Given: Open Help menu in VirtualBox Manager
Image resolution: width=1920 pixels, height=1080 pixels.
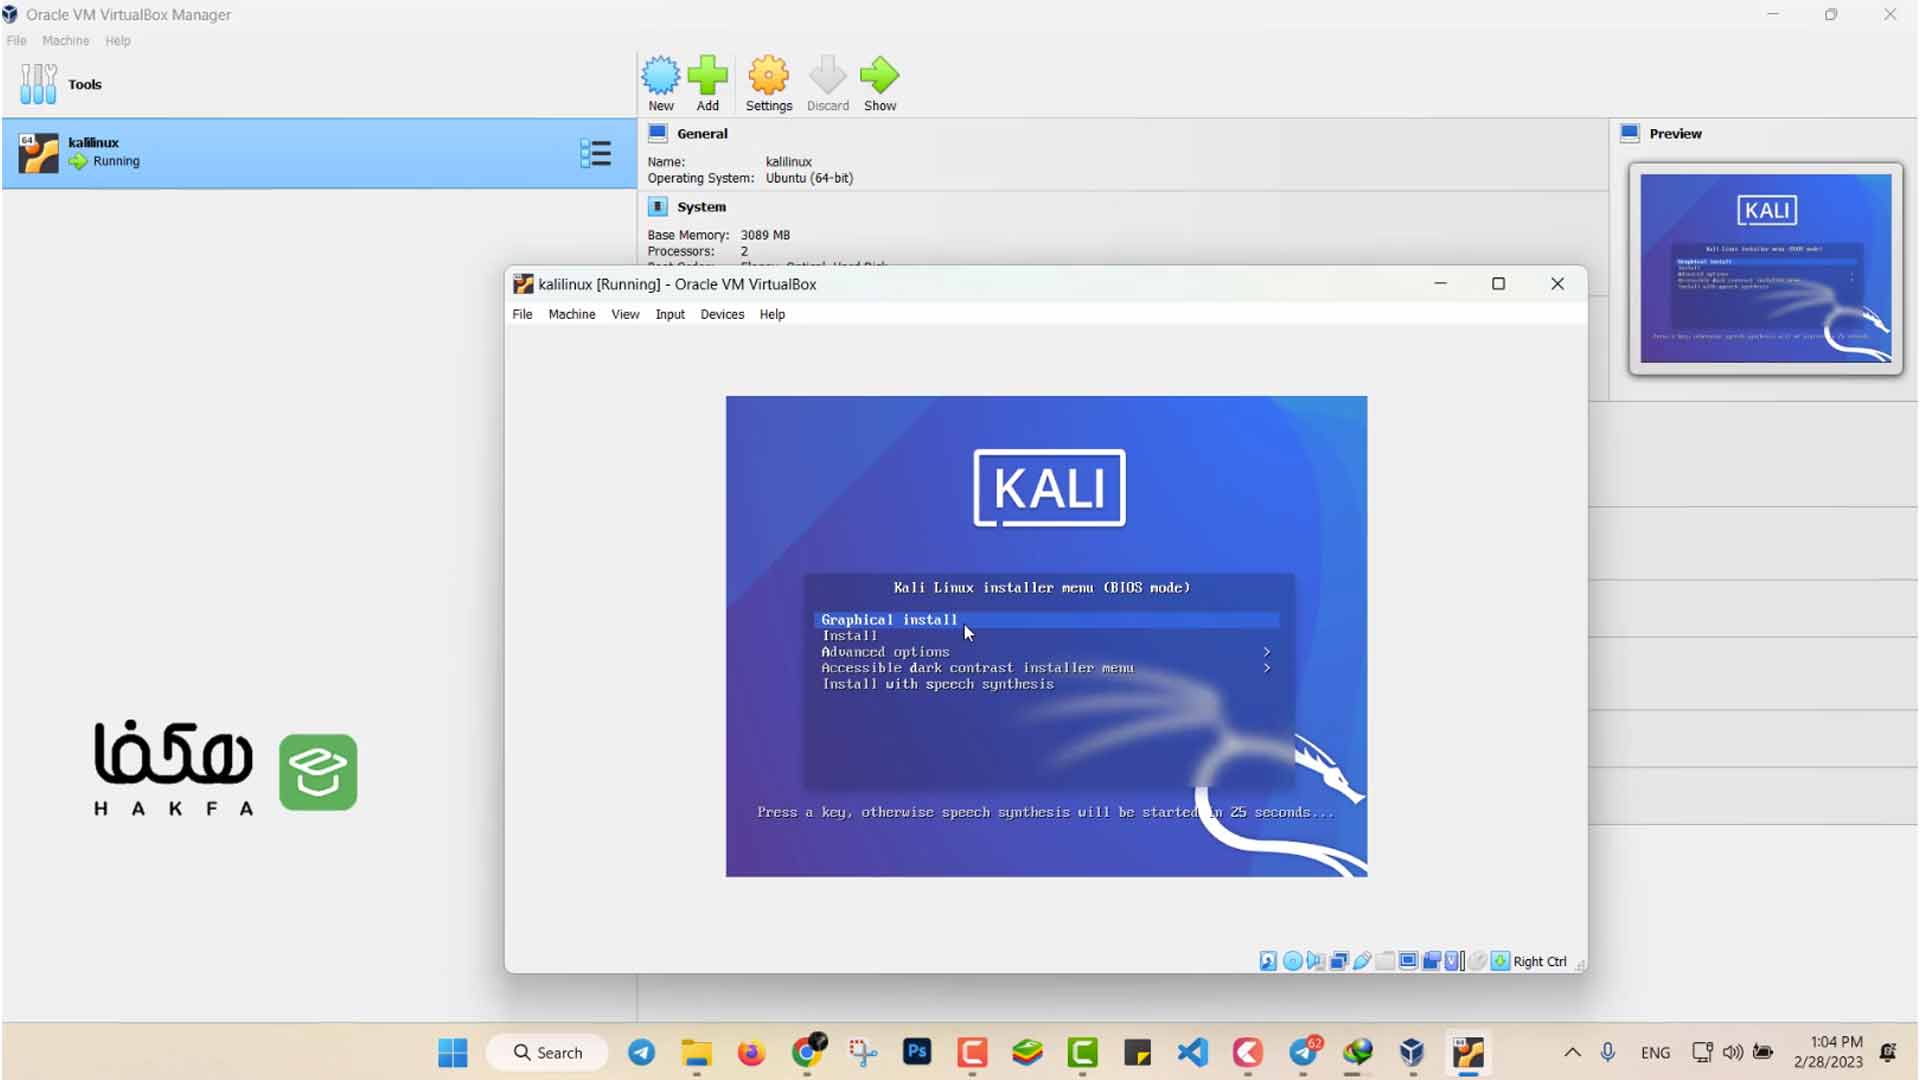Looking at the screenshot, I should point(118,41).
